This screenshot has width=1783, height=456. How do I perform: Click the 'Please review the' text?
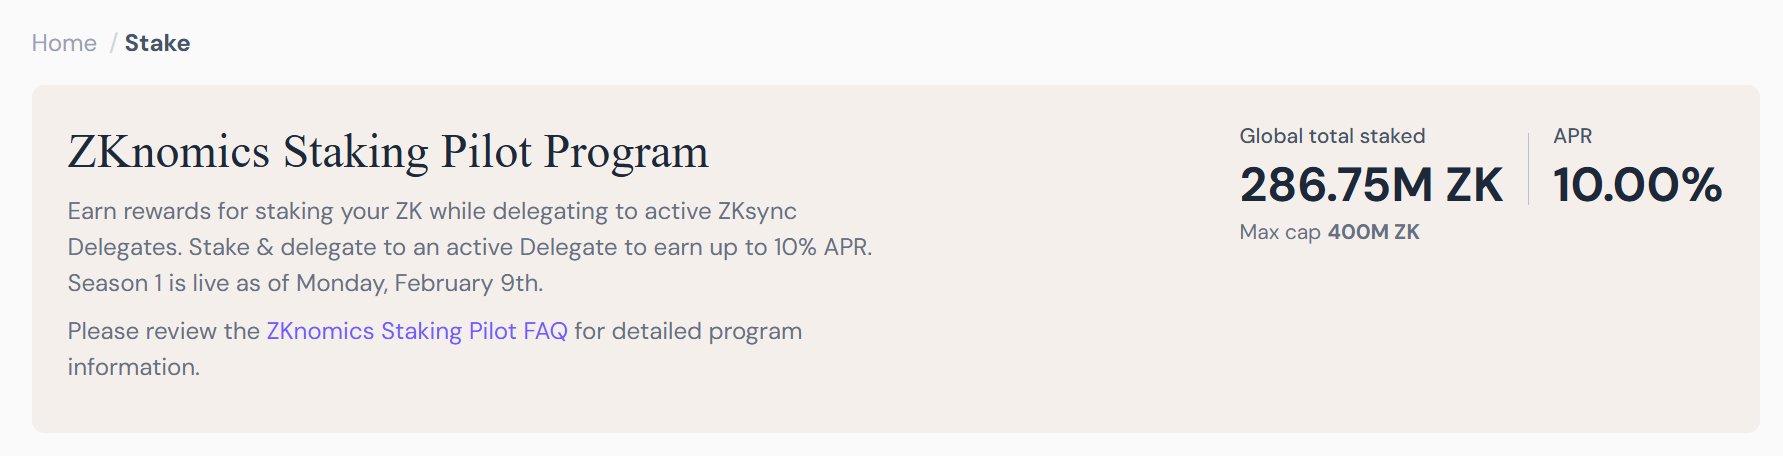(x=163, y=331)
